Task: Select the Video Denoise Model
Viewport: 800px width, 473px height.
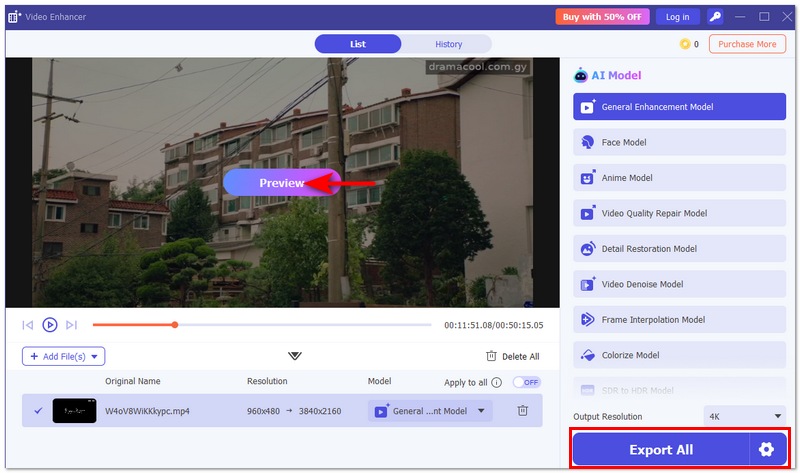Action: click(x=679, y=284)
